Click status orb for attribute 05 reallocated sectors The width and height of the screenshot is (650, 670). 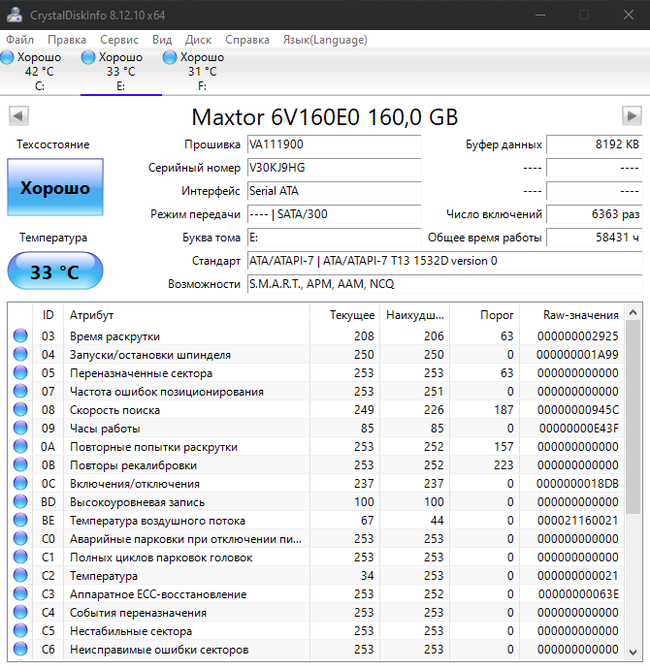pyautogui.click(x=20, y=373)
